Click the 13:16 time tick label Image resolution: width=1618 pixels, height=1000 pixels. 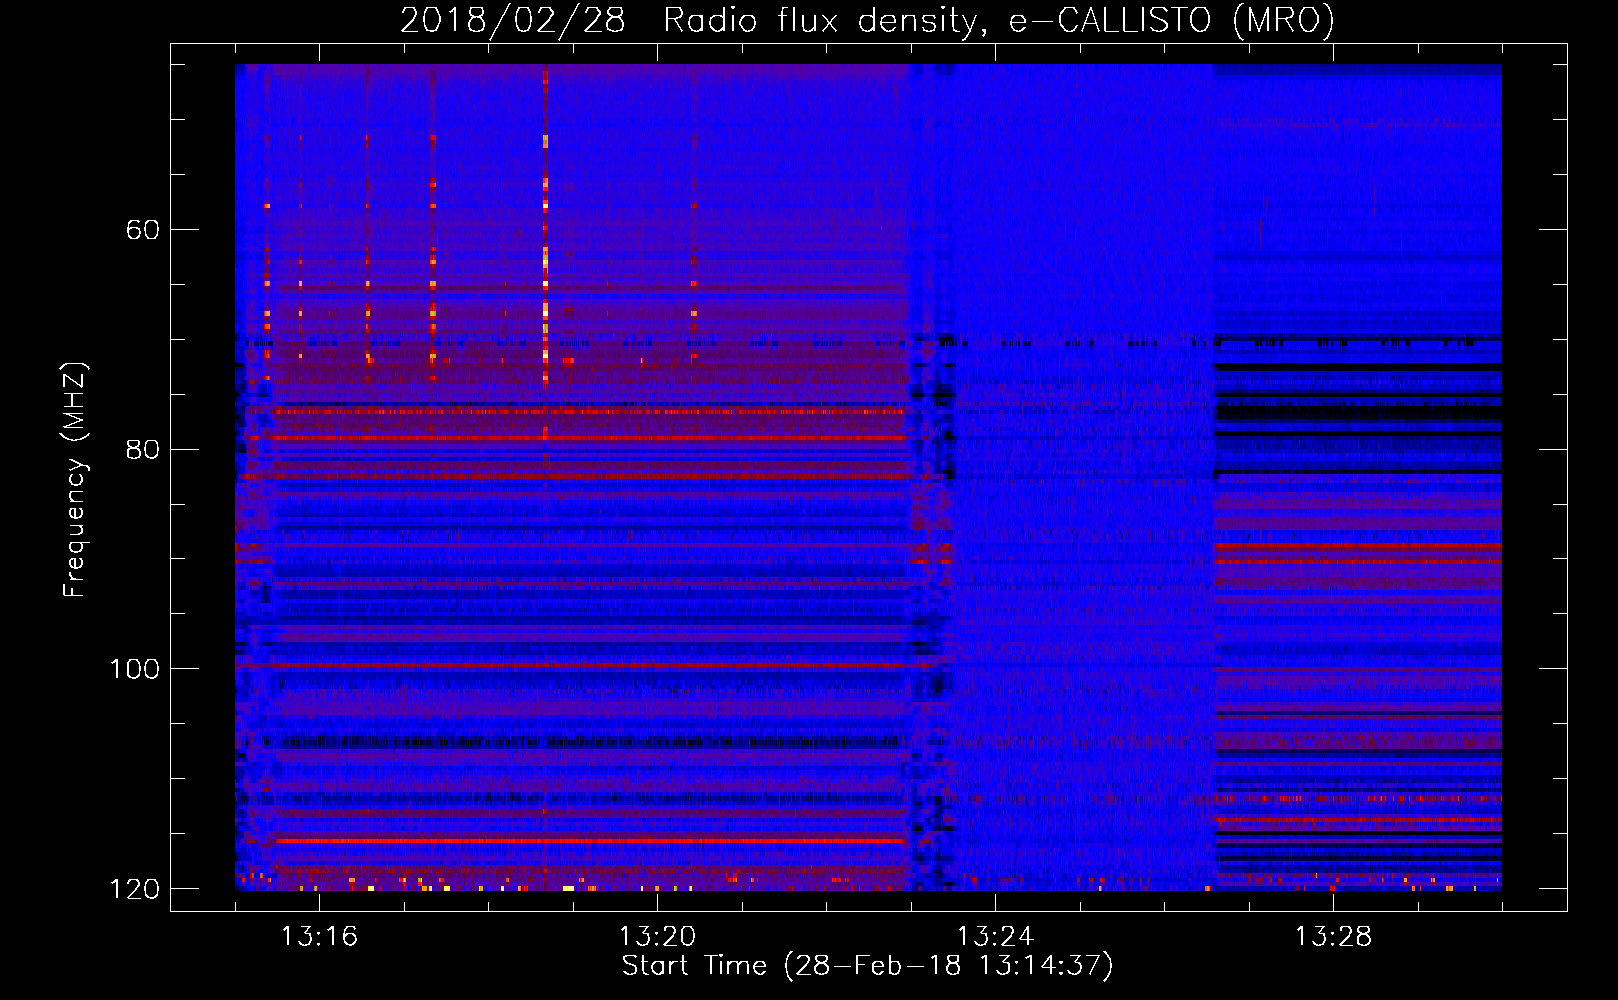click(319, 937)
